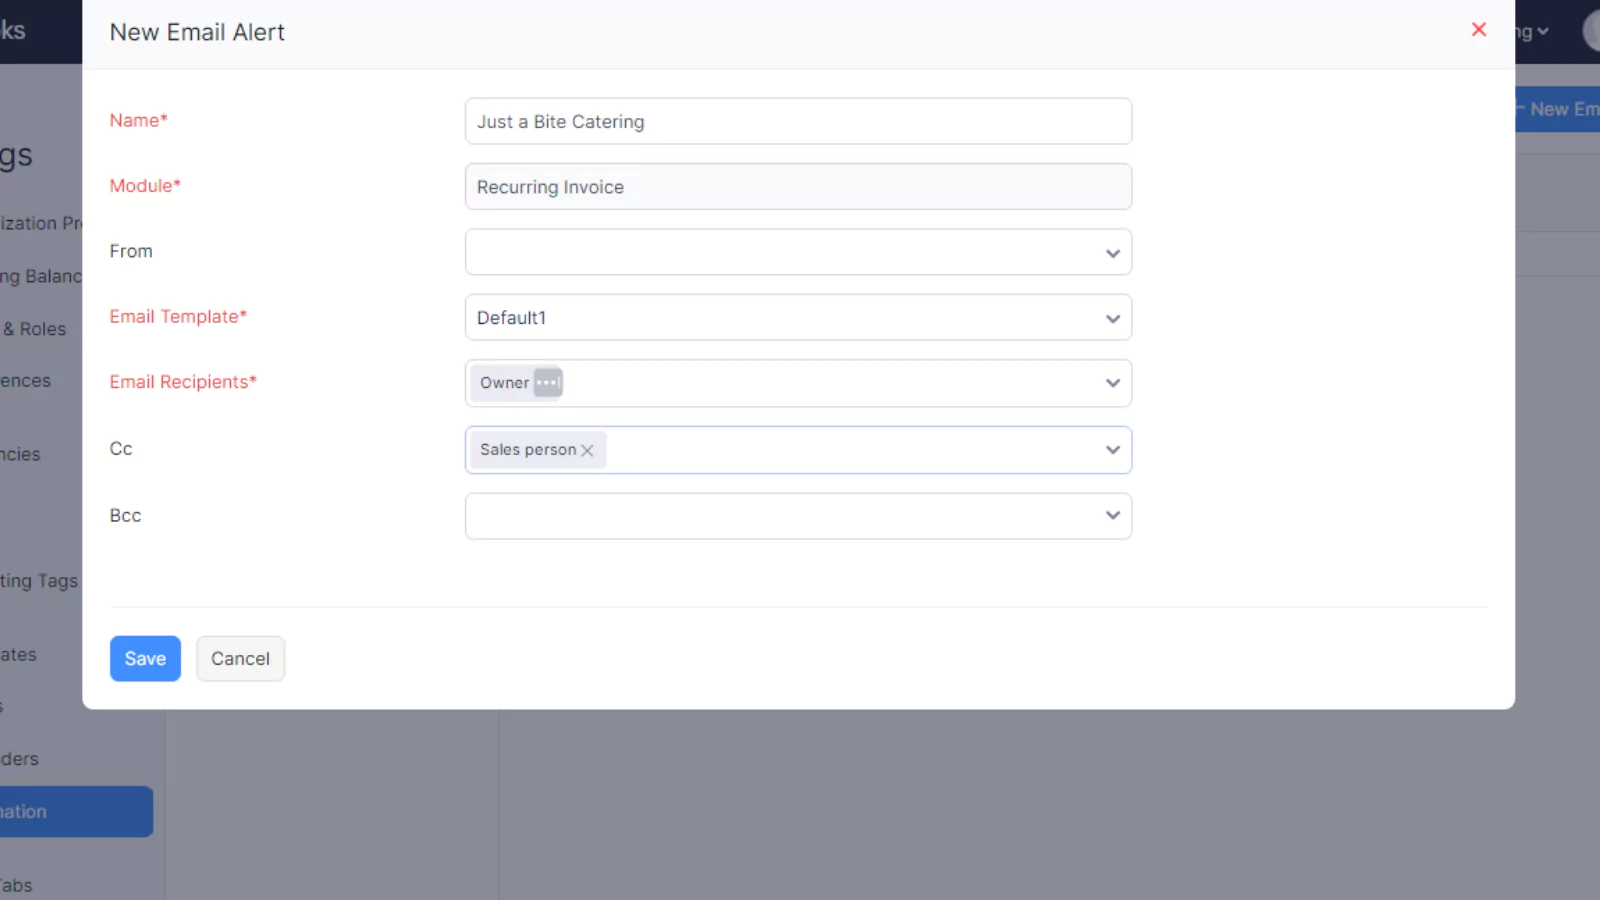Cancel the email alert creation
1600x900 pixels.
click(x=240, y=659)
